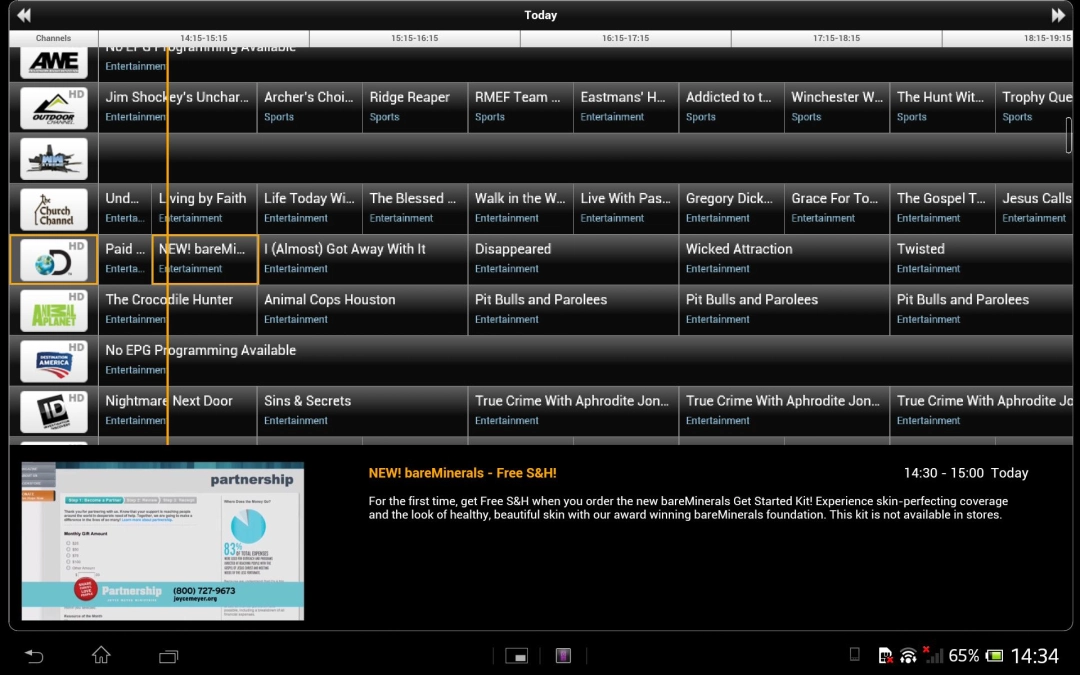This screenshot has height=675, width=1080.
Task: Tap the previous day double-arrow icon
Action: click(x=23, y=15)
